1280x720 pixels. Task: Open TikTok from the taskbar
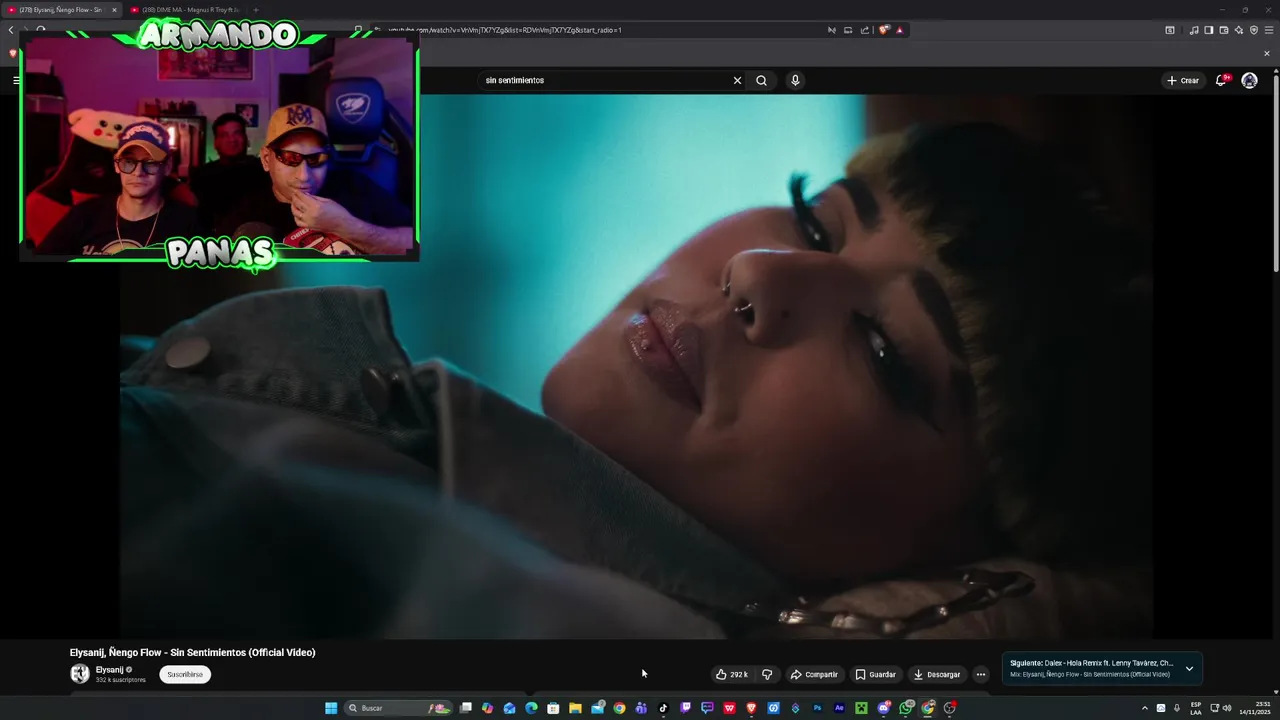point(663,708)
